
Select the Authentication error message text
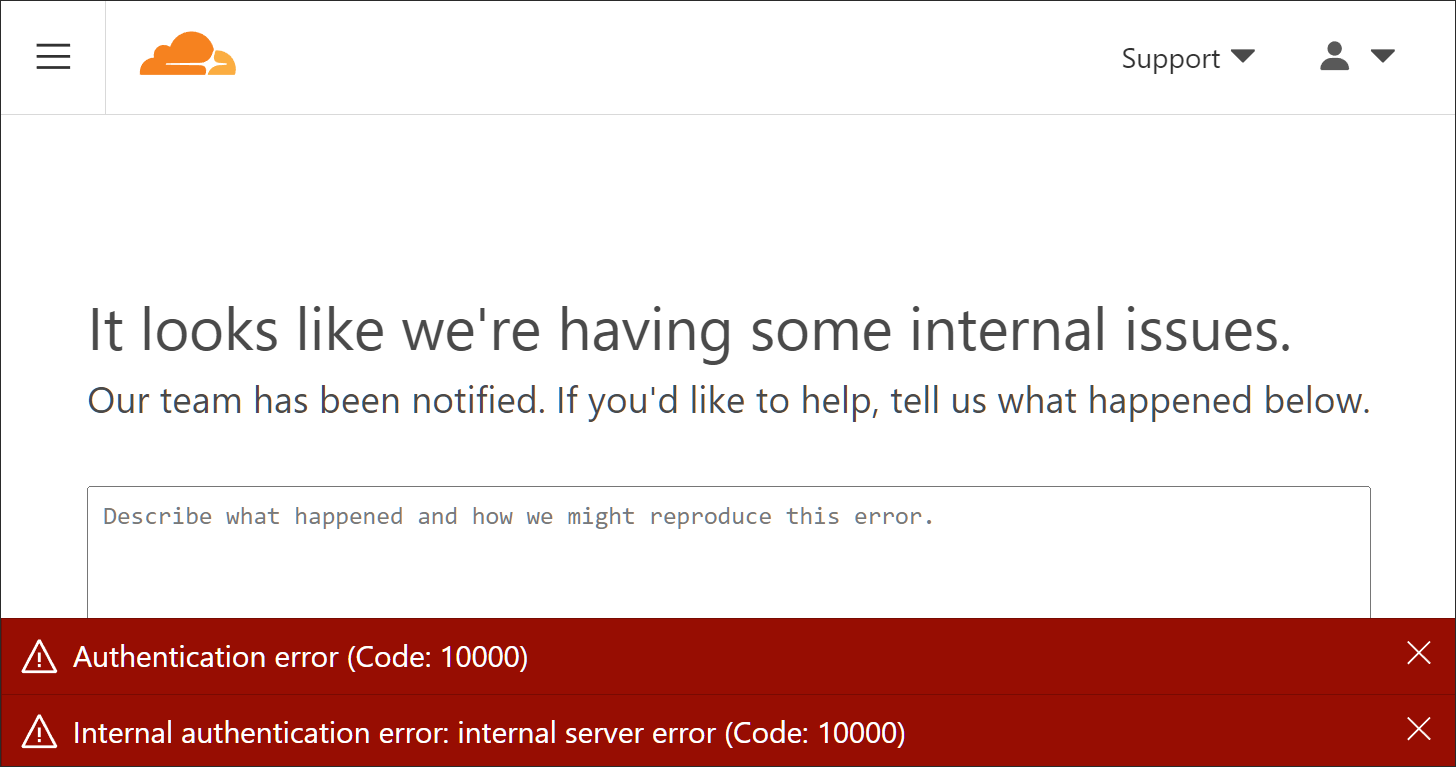(x=205, y=657)
